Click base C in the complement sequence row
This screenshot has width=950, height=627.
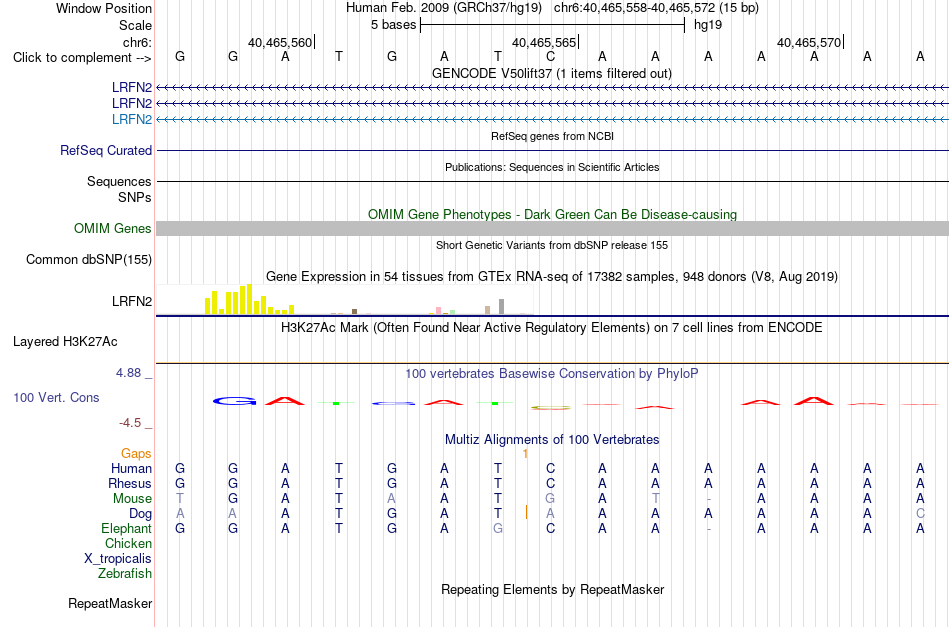click(x=550, y=57)
